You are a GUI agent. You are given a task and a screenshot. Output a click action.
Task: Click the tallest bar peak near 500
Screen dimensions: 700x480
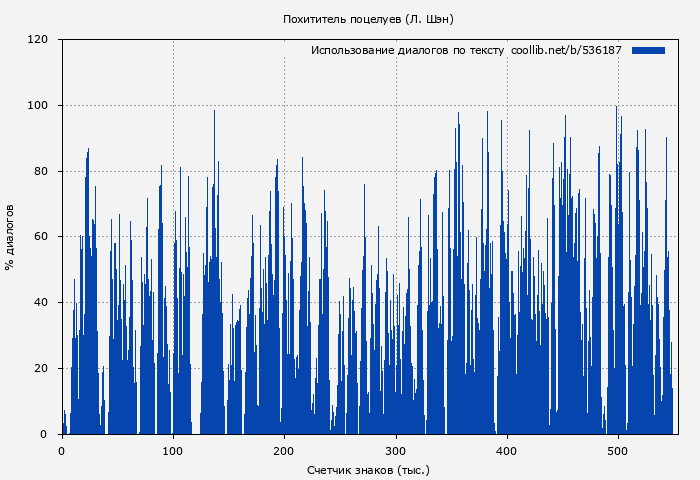617,108
